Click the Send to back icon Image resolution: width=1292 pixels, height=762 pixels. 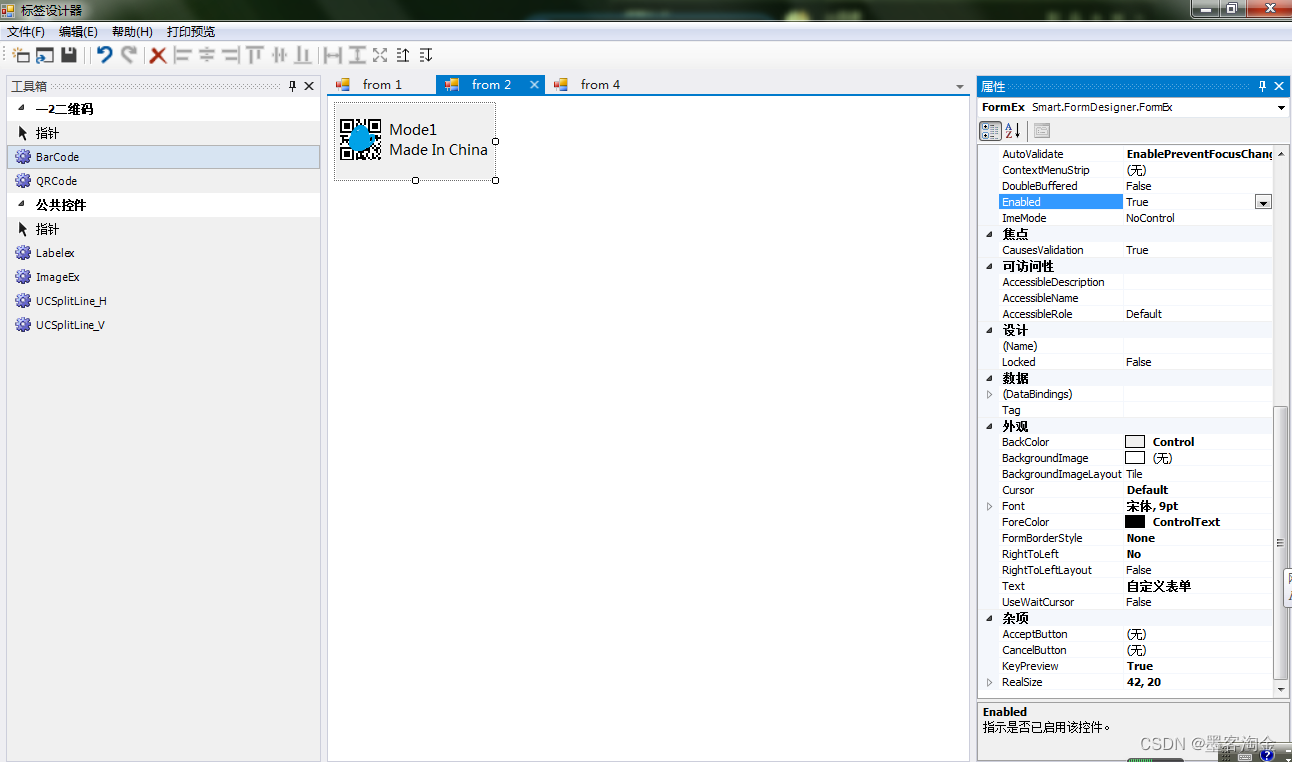click(426, 55)
